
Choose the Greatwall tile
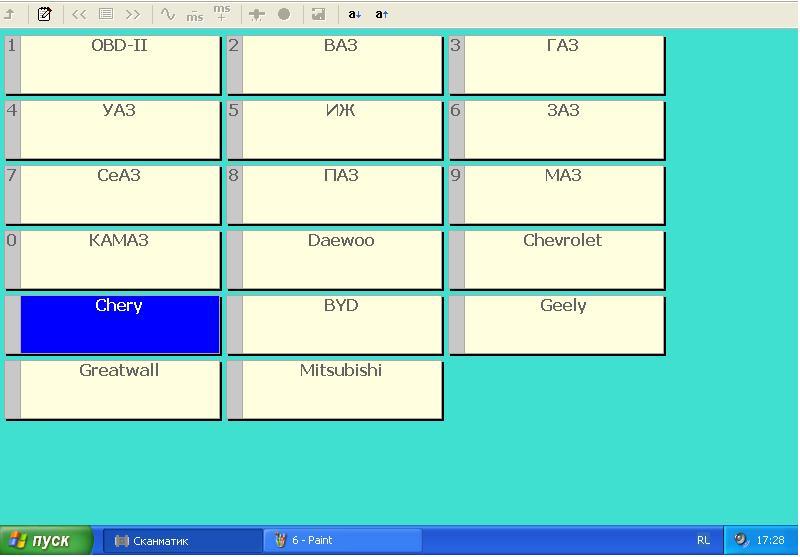point(113,390)
